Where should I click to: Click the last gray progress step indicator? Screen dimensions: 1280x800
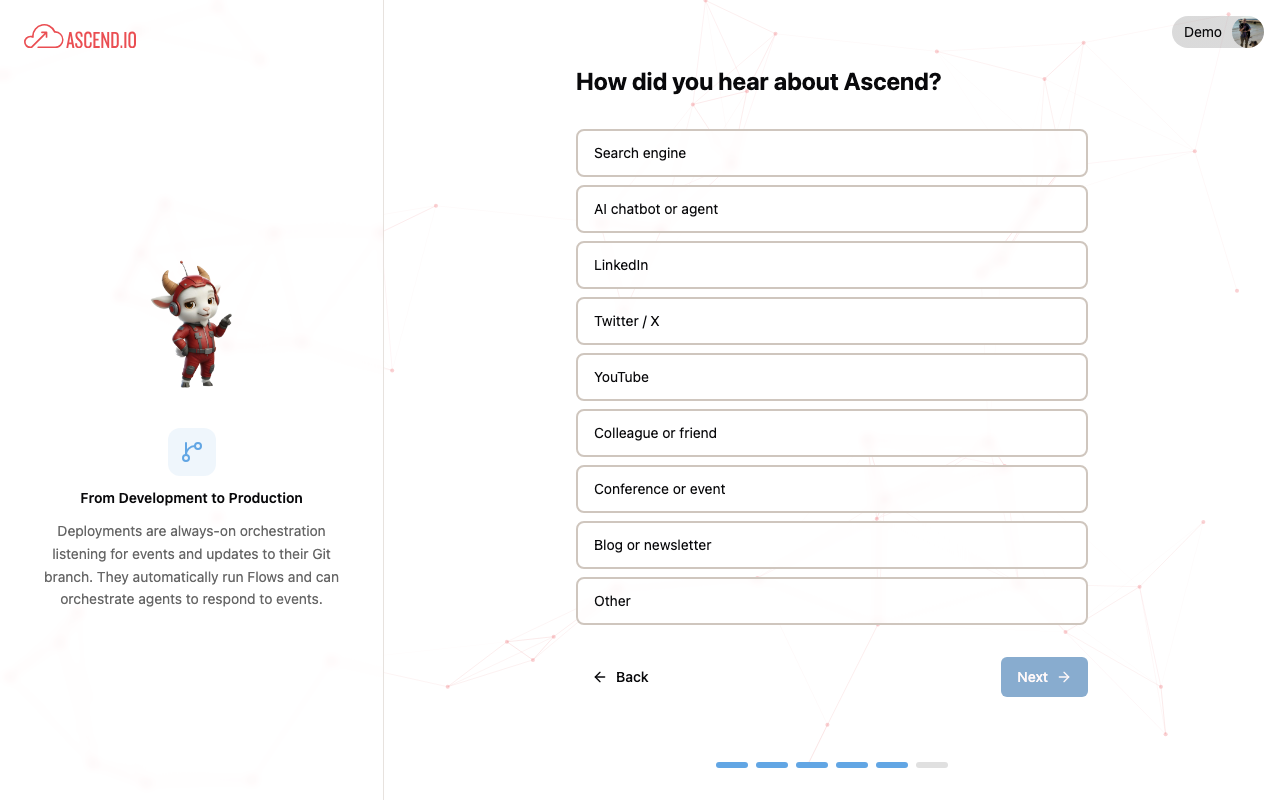(932, 764)
